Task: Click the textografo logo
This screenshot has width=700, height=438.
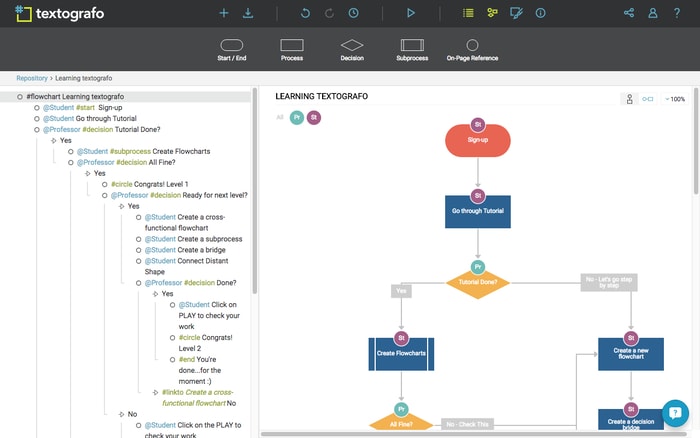Action: click(x=59, y=13)
